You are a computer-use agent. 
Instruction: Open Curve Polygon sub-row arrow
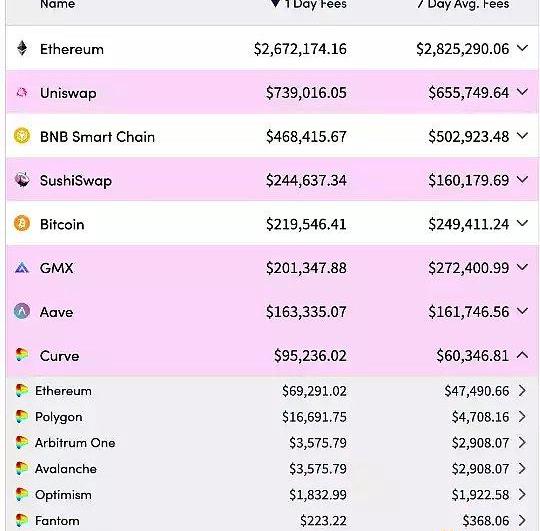click(x=522, y=417)
